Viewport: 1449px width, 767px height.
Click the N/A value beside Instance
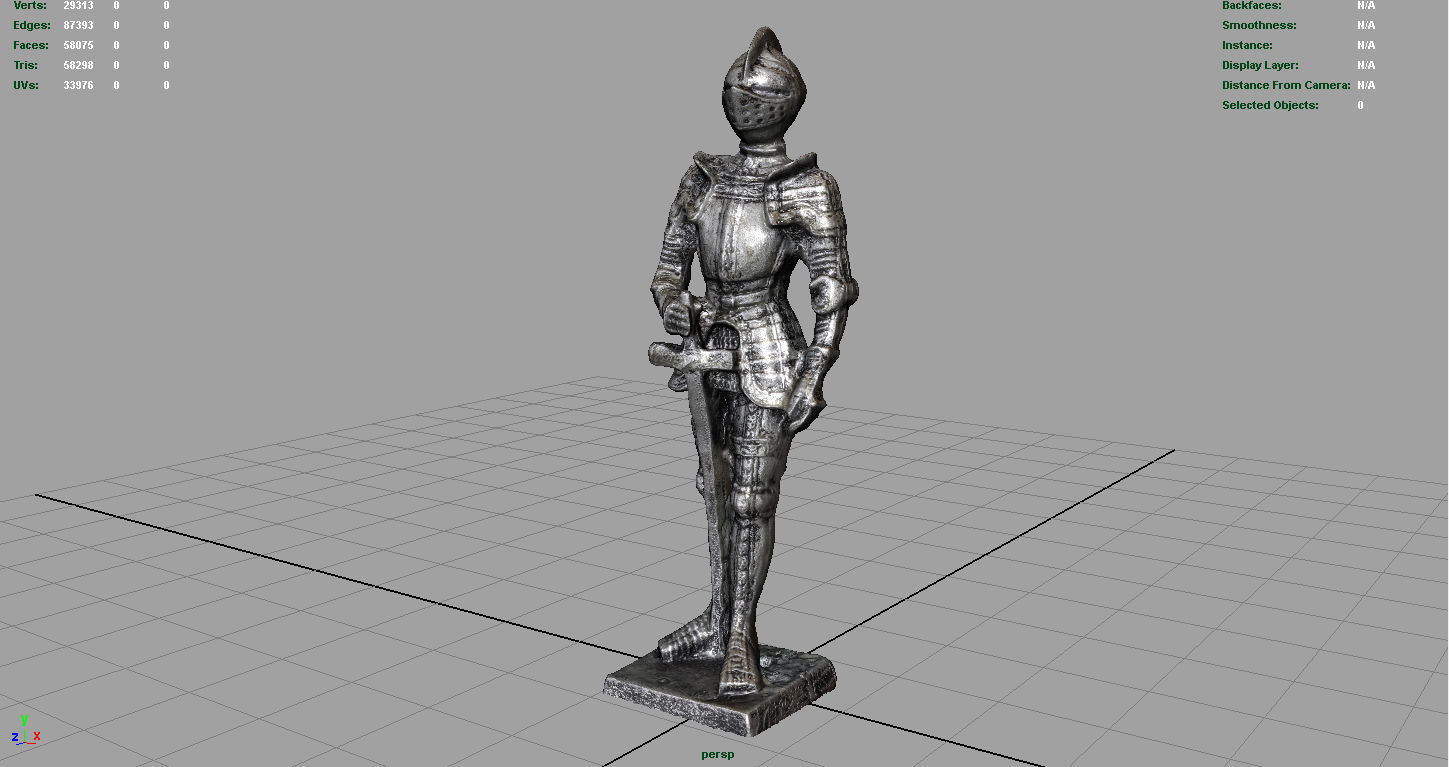[x=1366, y=45]
